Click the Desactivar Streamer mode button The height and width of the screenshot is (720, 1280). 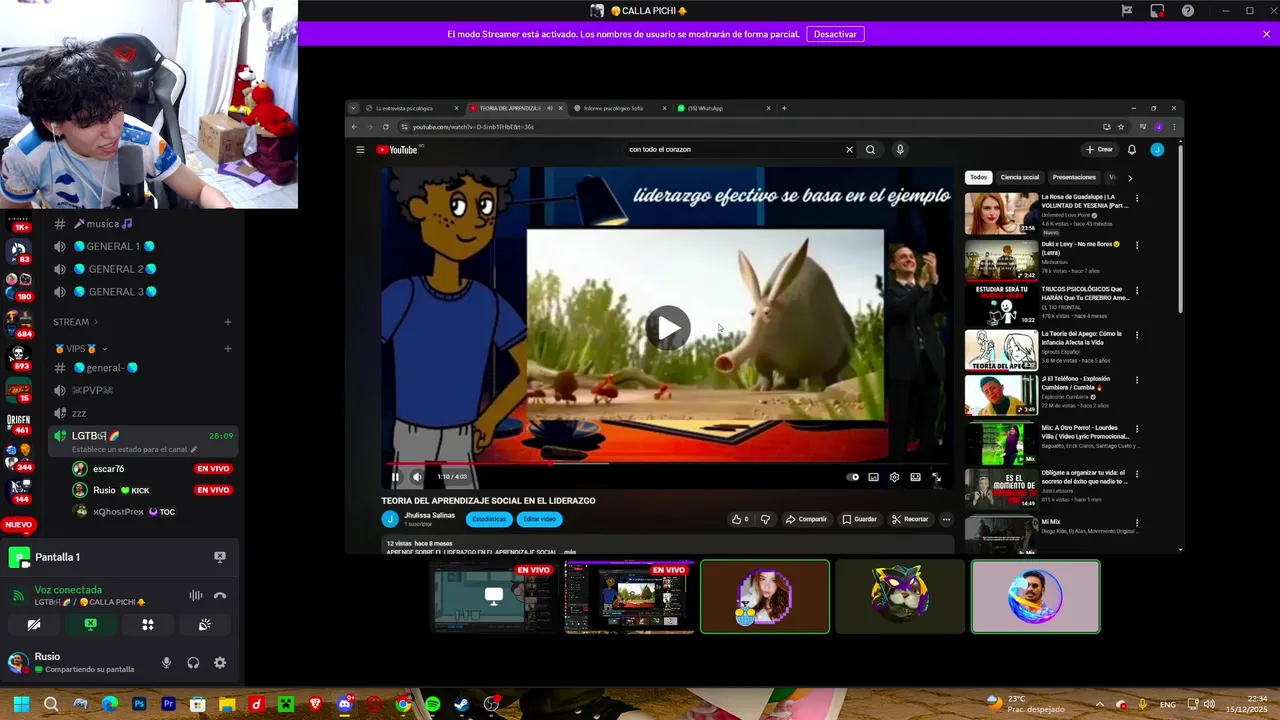click(835, 34)
